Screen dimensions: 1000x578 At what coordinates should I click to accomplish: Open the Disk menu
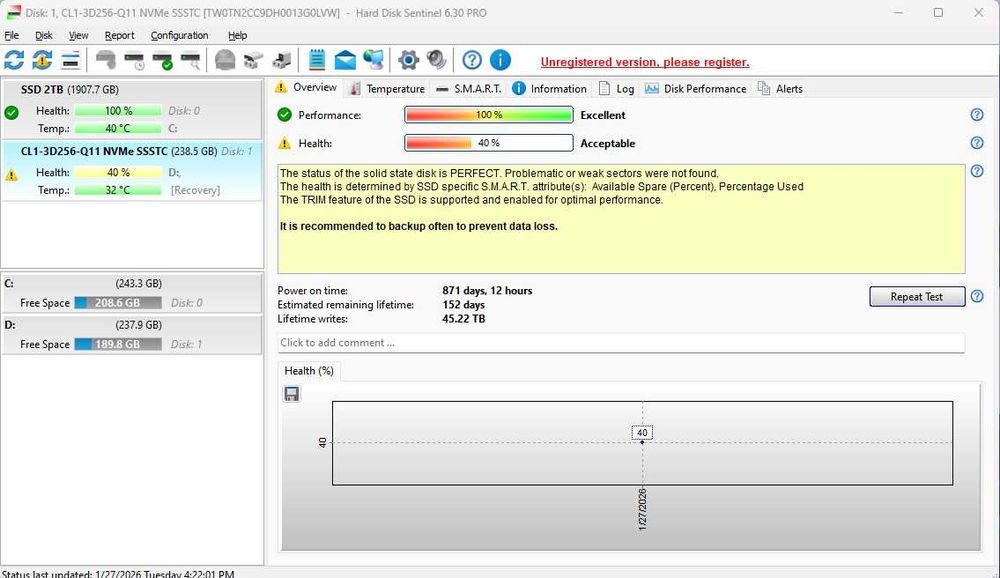tap(43, 36)
